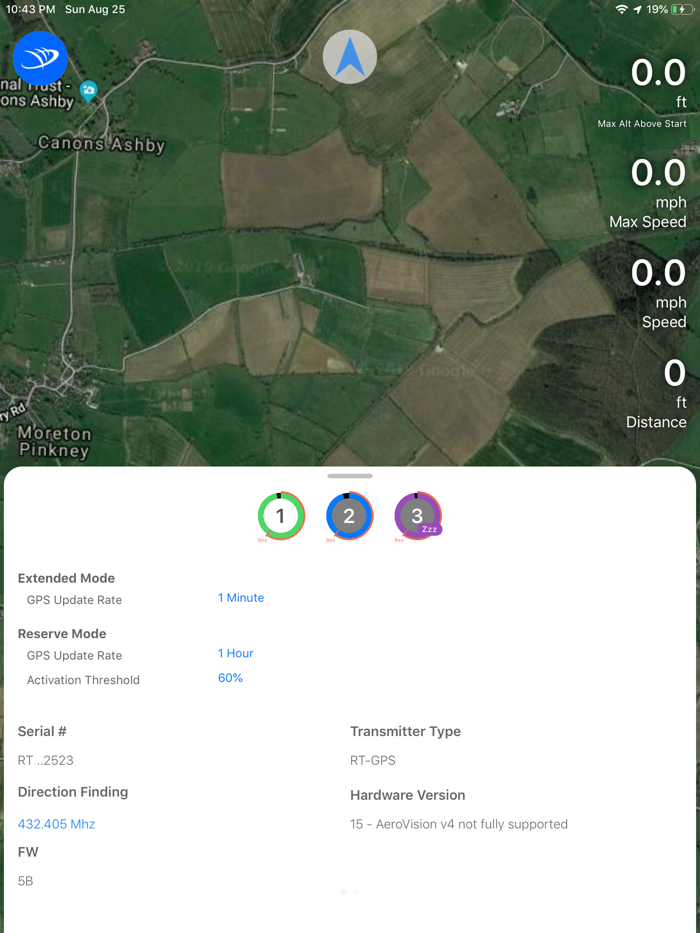Tap the 'Direction Finding' heading
700x933 pixels.
73,792
